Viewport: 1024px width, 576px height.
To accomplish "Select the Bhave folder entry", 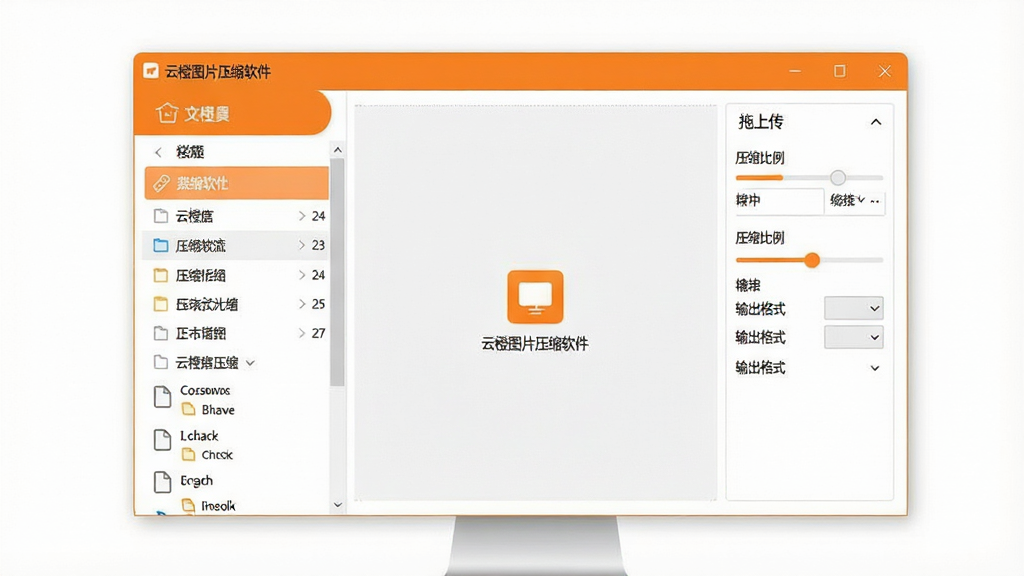I will pyautogui.click(x=218, y=409).
